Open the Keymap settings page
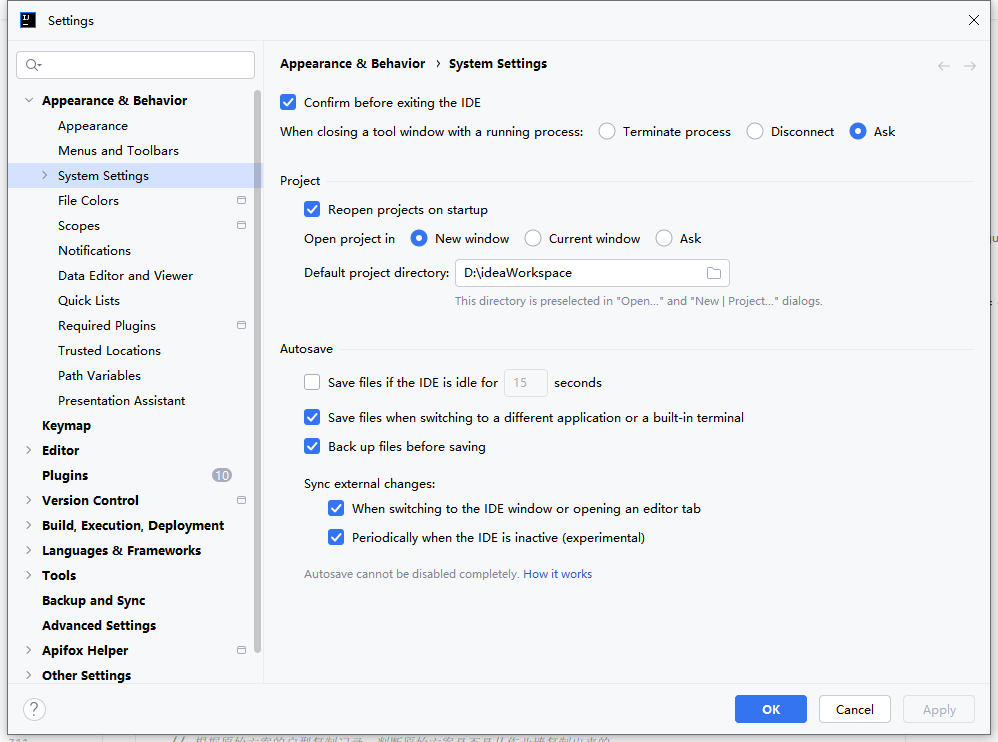998x742 pixels. click(66, 425)
